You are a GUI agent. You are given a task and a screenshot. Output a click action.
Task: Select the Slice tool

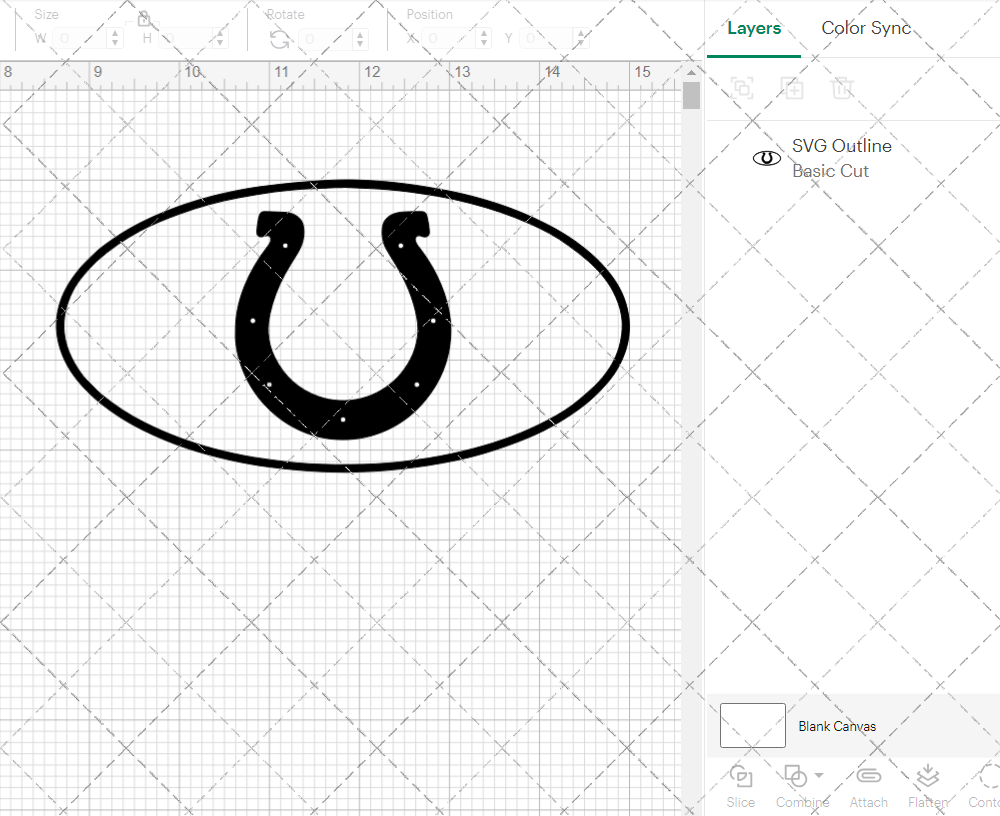tap(740, 785)
